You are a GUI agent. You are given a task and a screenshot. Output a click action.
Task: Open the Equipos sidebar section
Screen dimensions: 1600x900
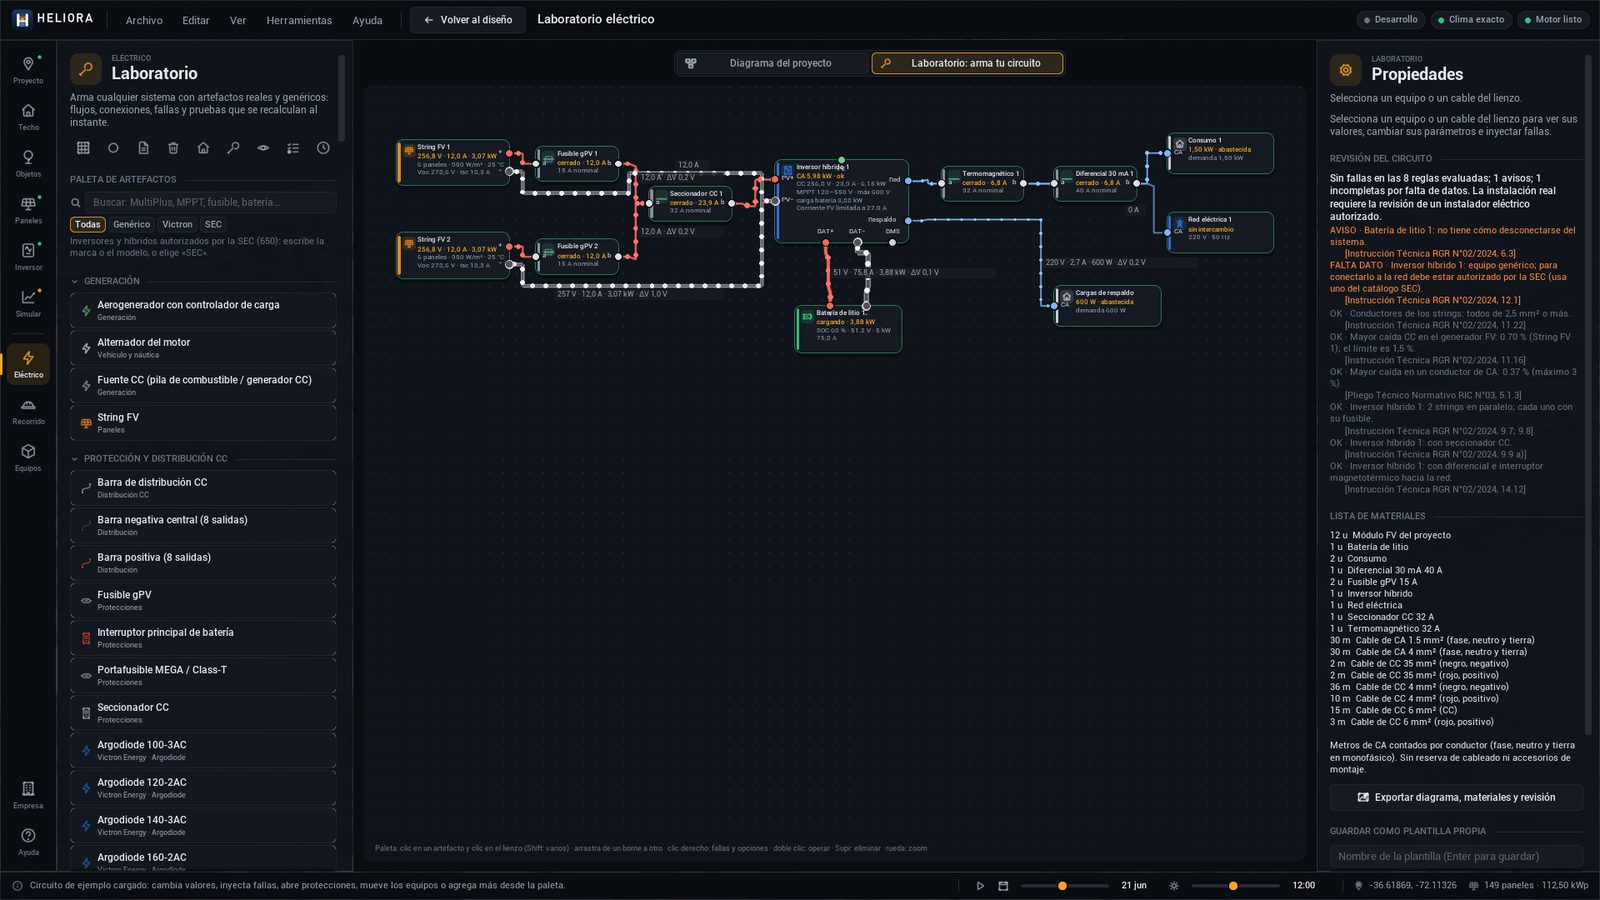pyautogui.click(x=28, y=458)
